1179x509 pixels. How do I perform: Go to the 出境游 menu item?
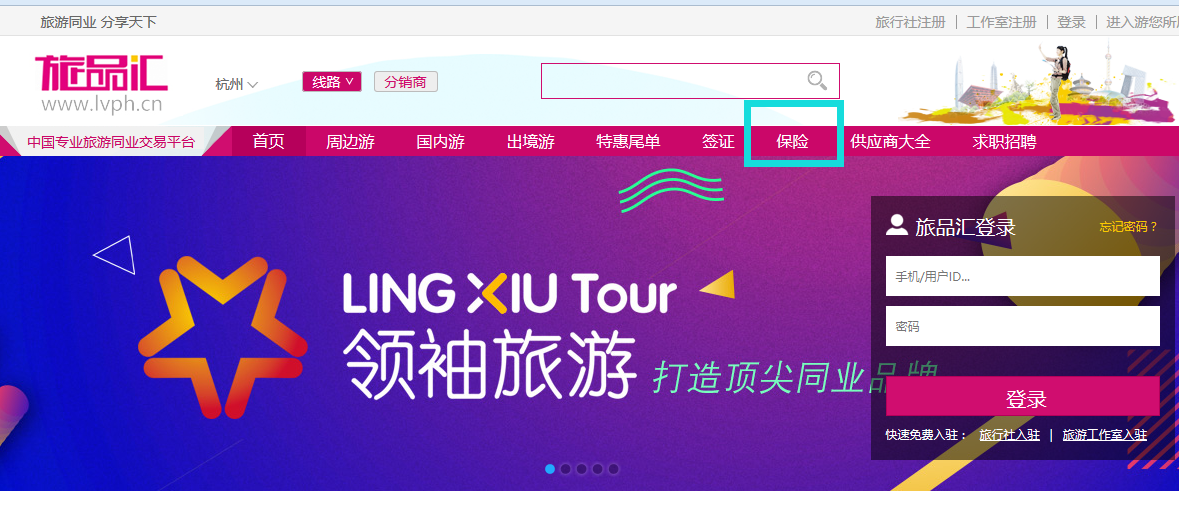531,141
